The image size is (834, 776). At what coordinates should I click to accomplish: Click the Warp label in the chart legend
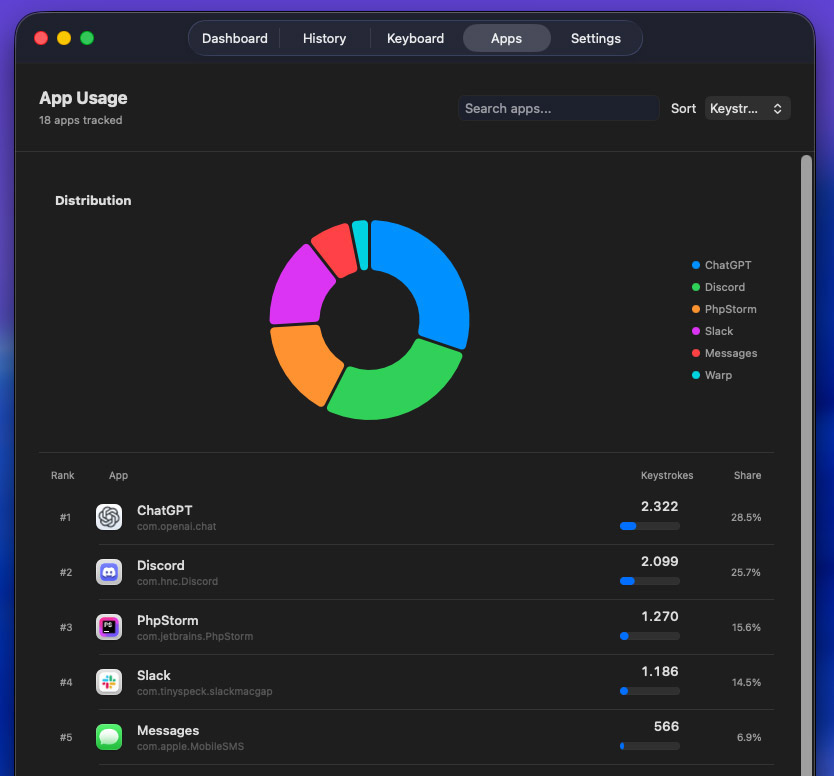718,375
